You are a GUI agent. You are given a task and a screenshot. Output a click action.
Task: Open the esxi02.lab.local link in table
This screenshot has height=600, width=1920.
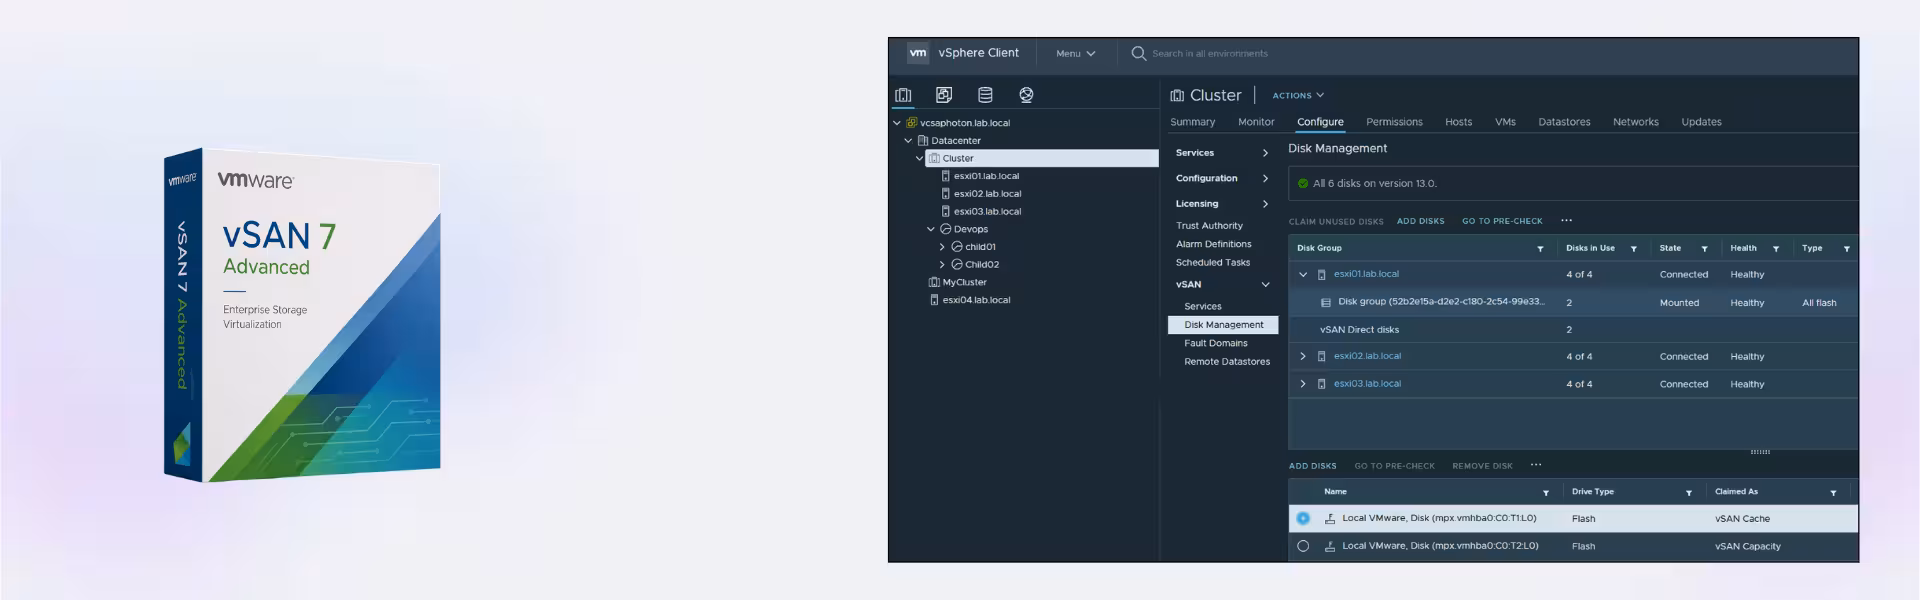click(1367, 356)
